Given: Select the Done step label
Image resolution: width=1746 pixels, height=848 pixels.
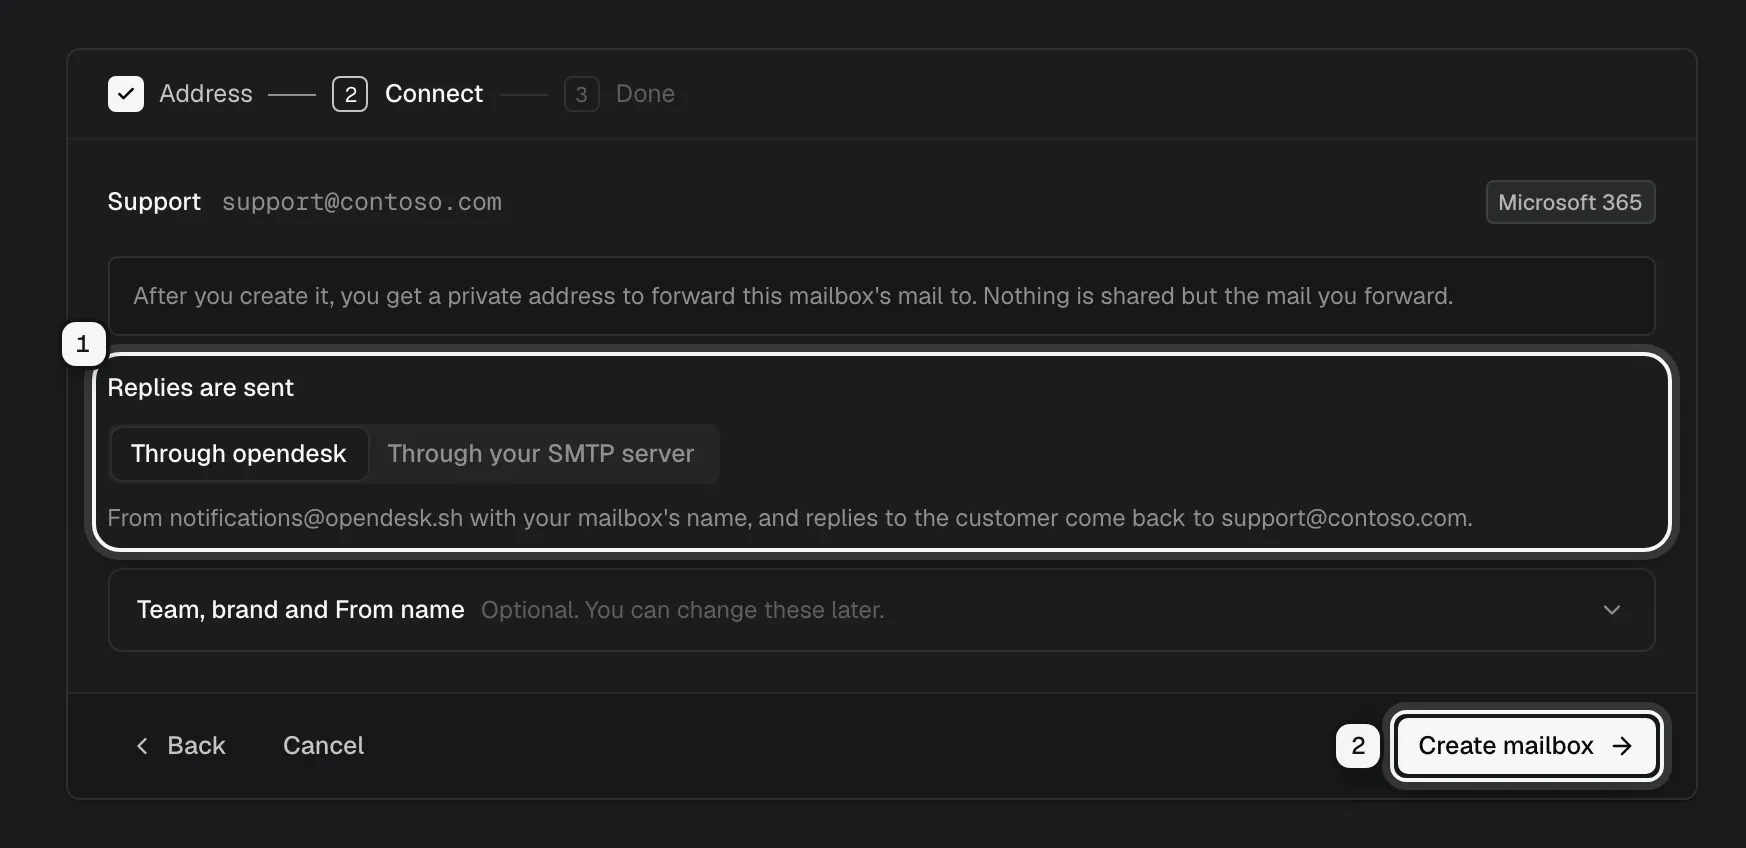Looking at the screenshot, I should 645,94.
